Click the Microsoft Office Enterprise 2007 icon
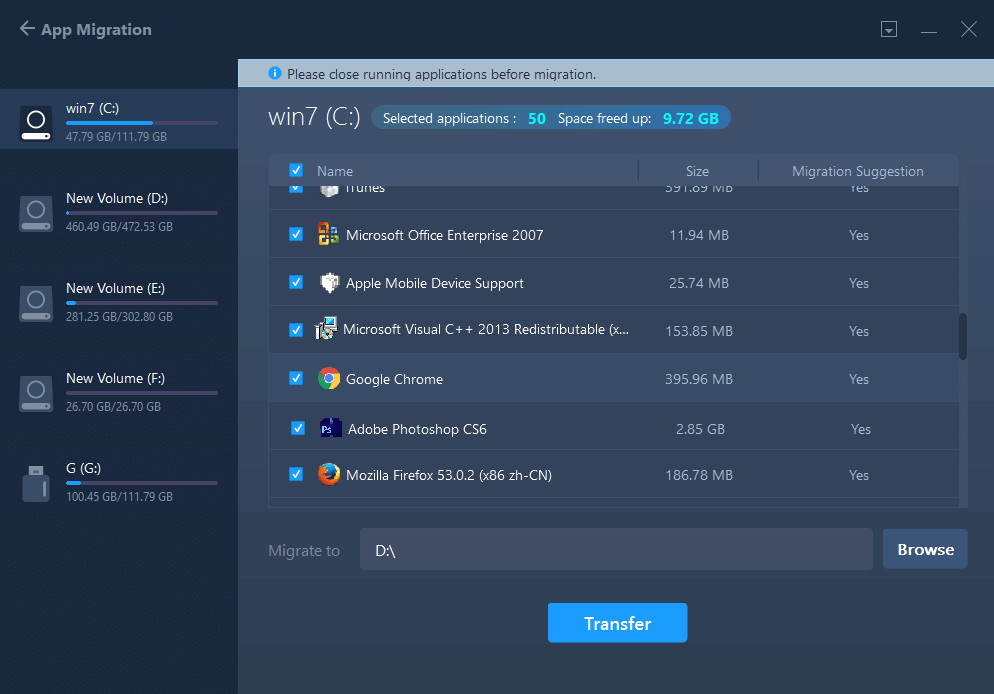This screenshot has height=694, width=994. pyautogui.click(x=328, y=235)
